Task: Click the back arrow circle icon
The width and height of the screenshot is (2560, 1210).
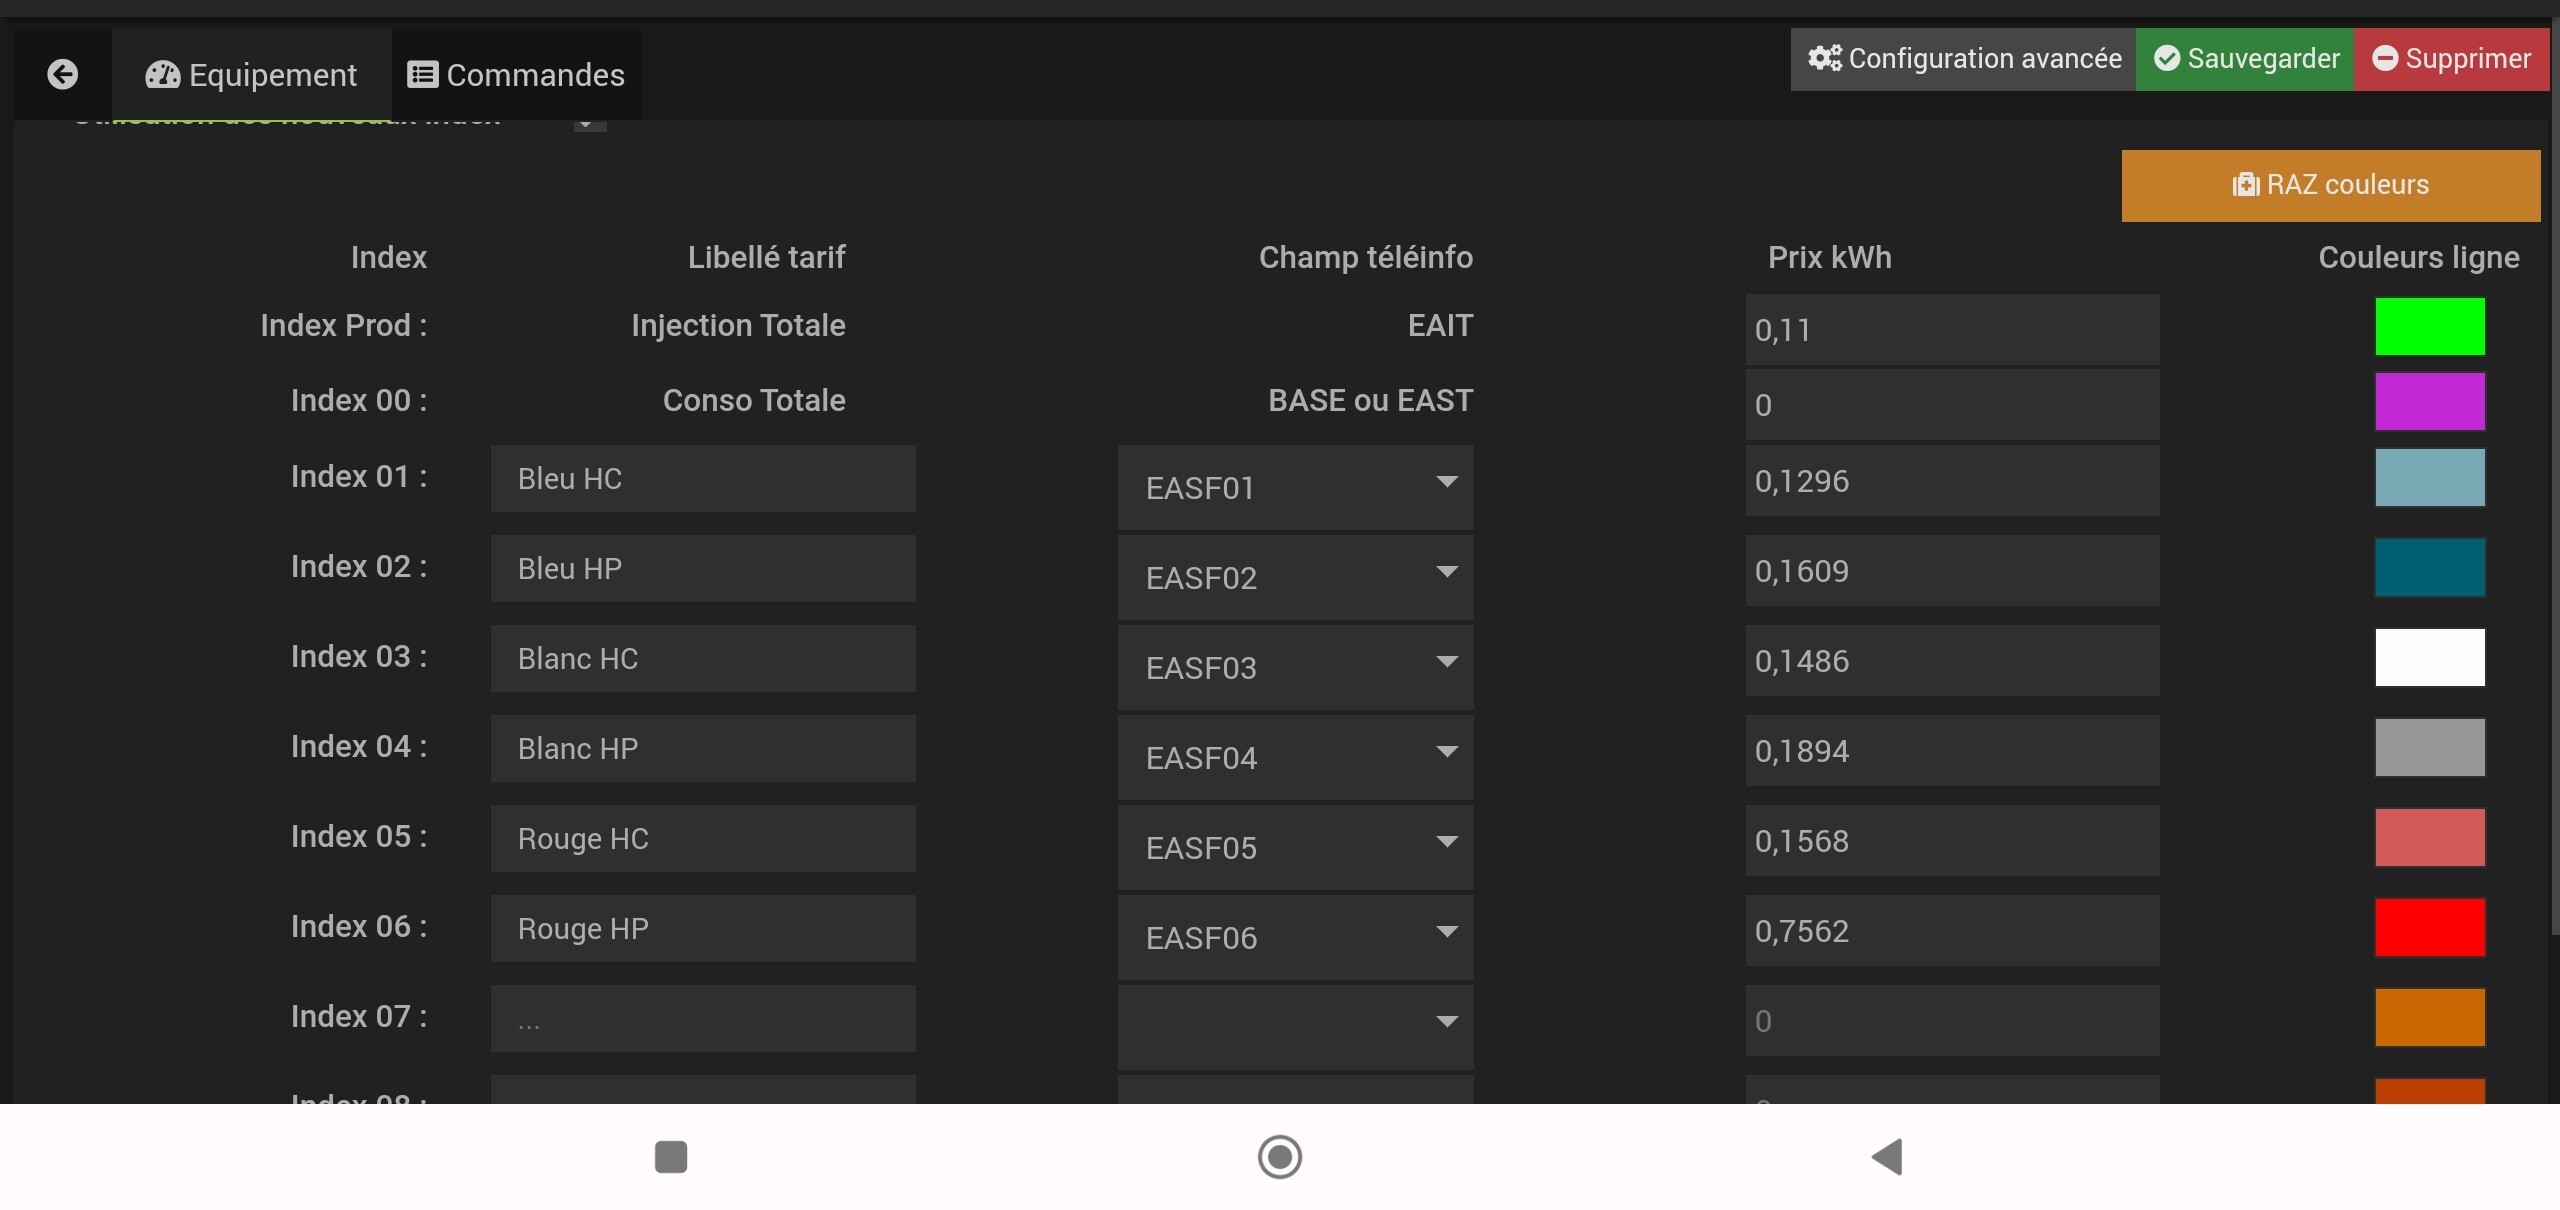Action: click(62, 74)
